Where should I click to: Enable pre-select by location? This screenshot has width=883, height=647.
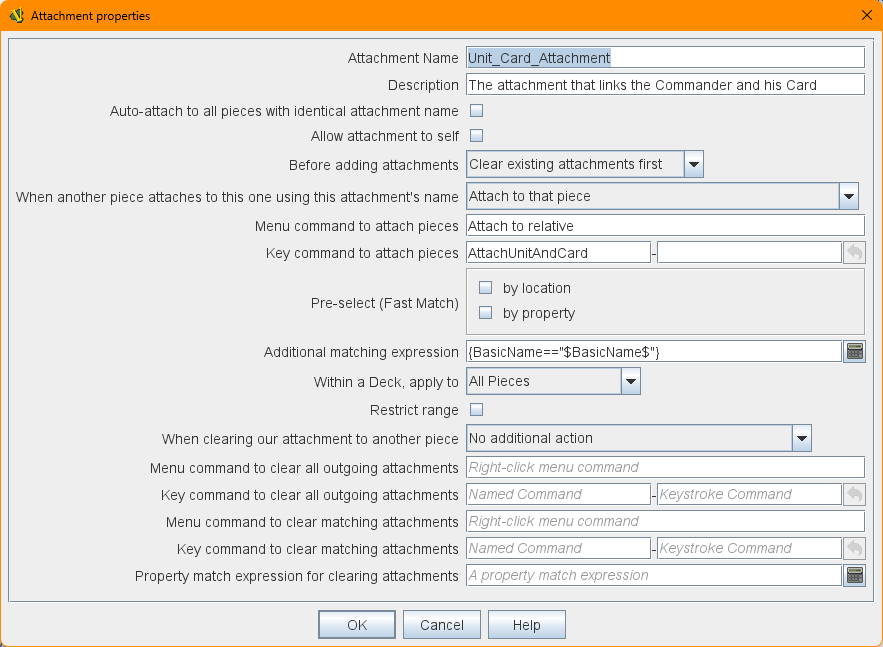pos(486,288)
